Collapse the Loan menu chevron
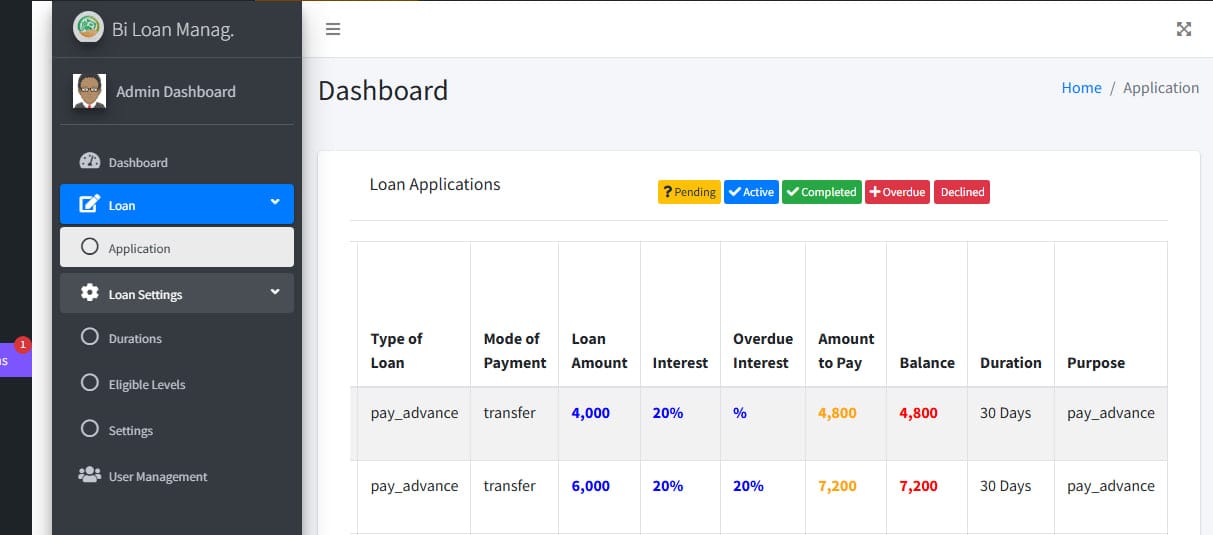 coord(275,203)
